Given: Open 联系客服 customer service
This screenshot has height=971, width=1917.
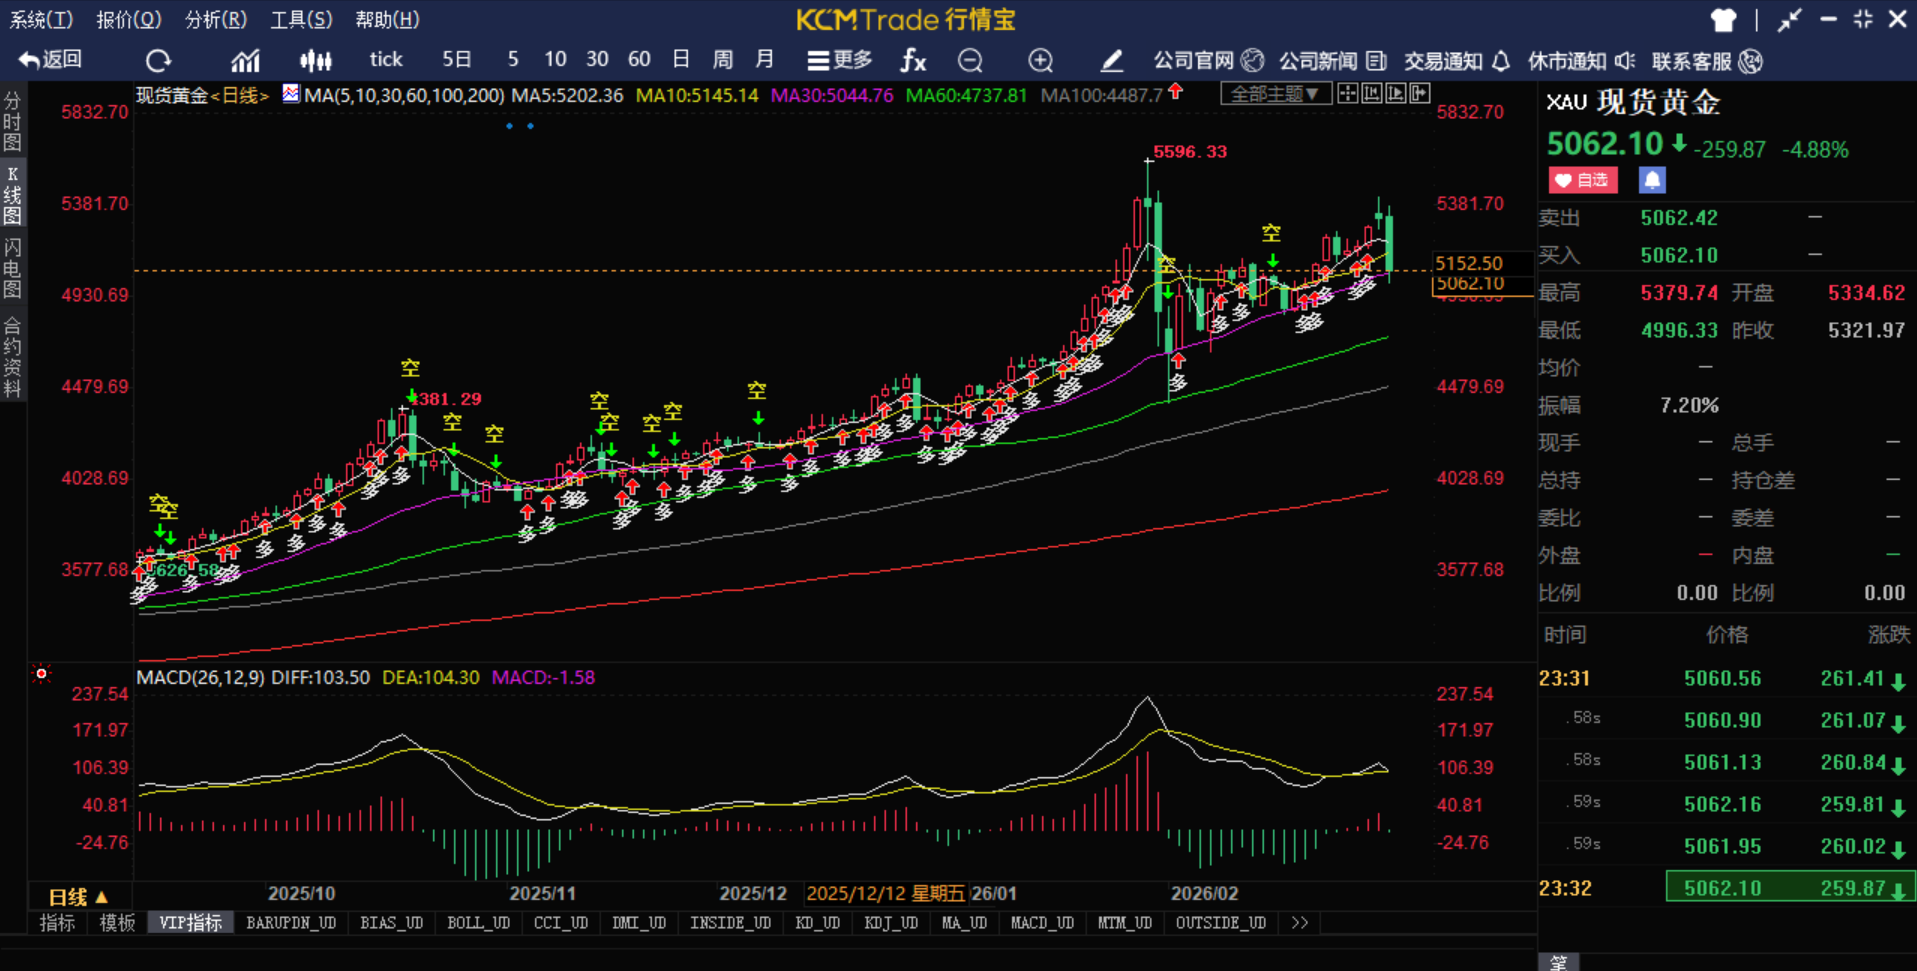Looking at the screenshot, I should 1707,61.
